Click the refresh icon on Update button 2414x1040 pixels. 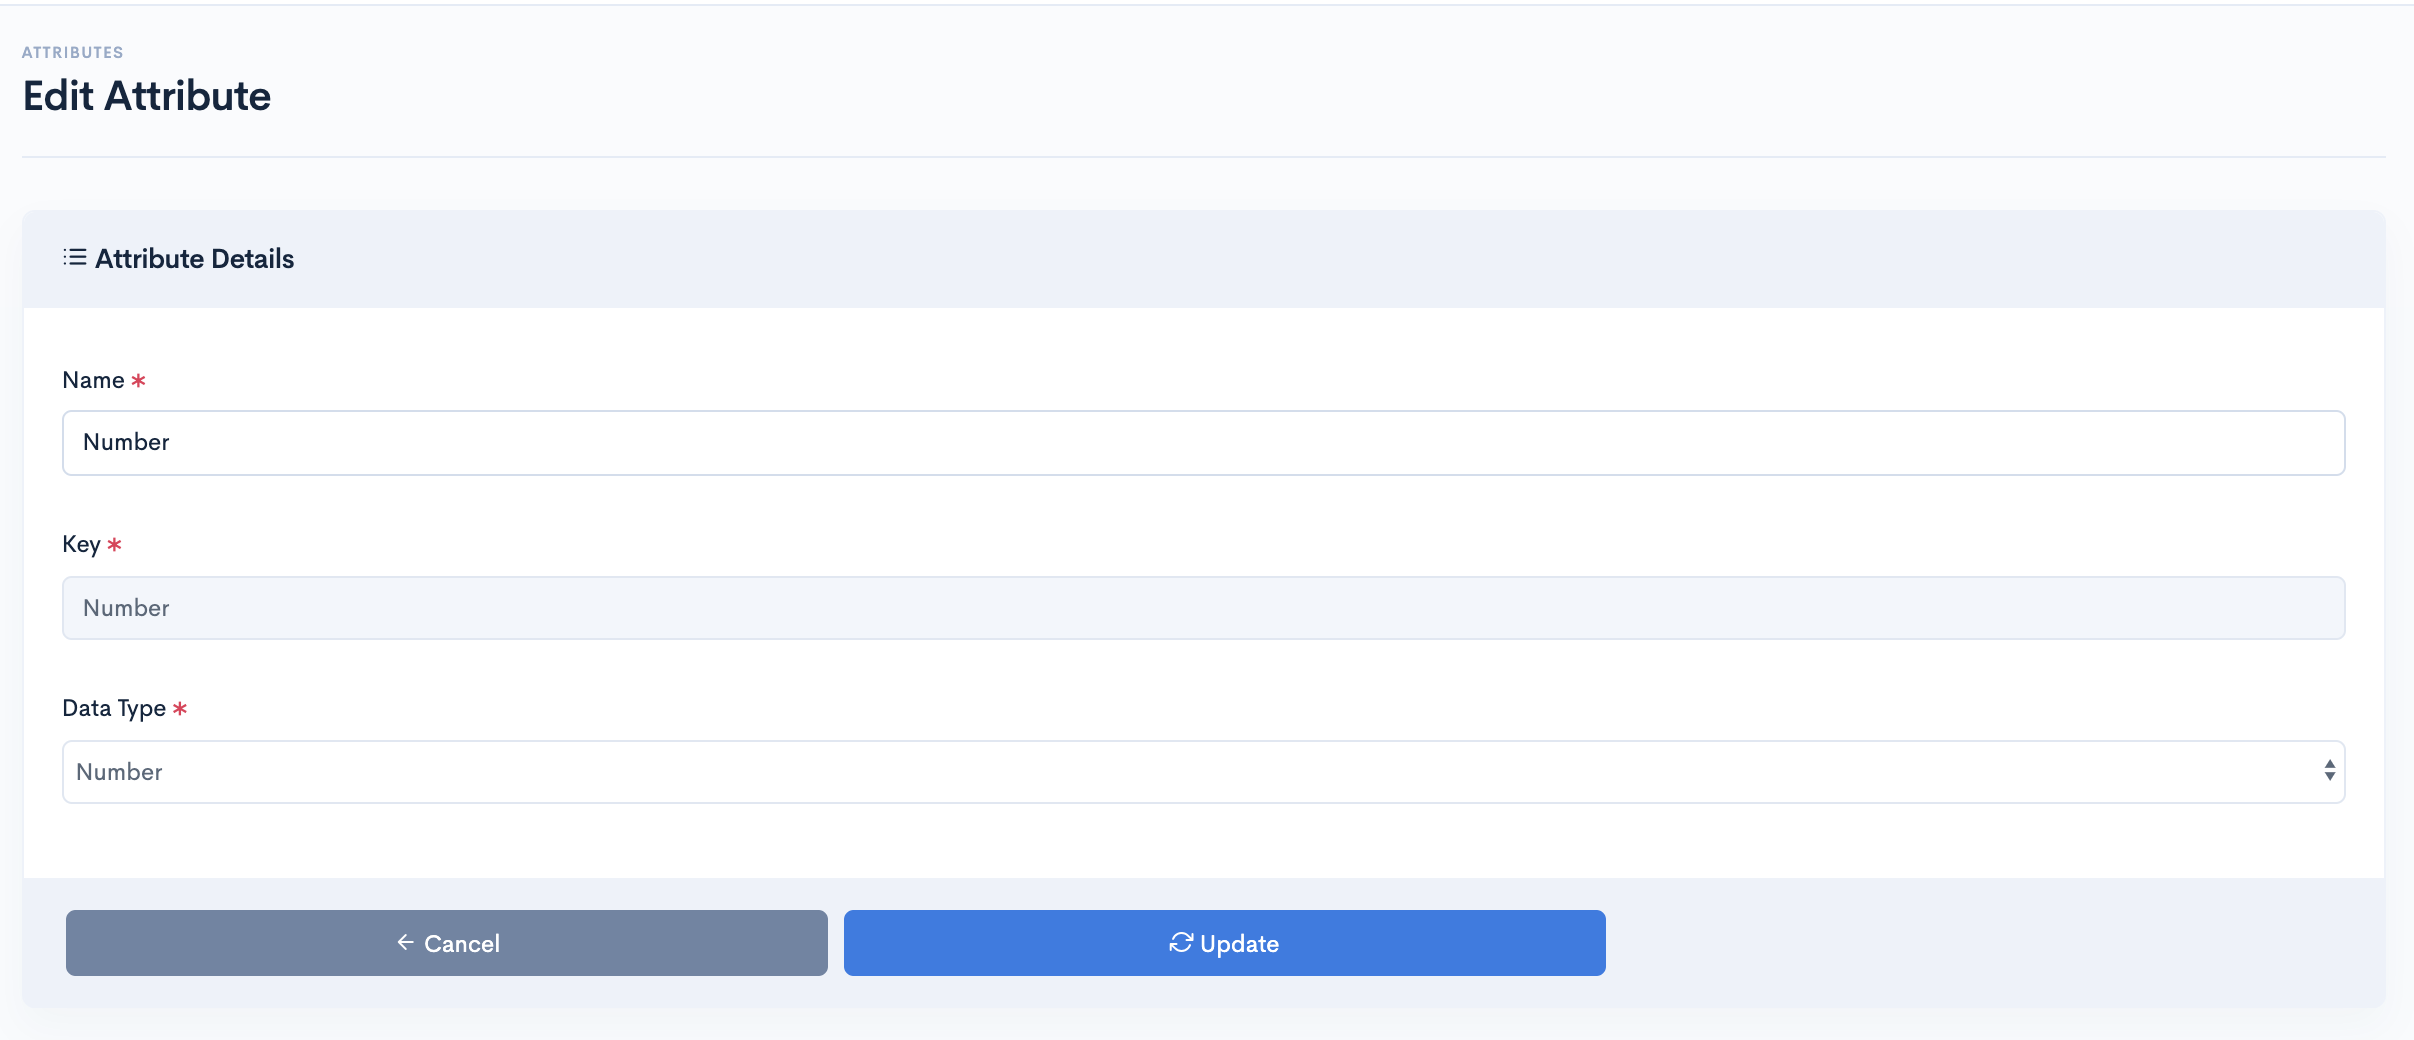[1181, 942]
